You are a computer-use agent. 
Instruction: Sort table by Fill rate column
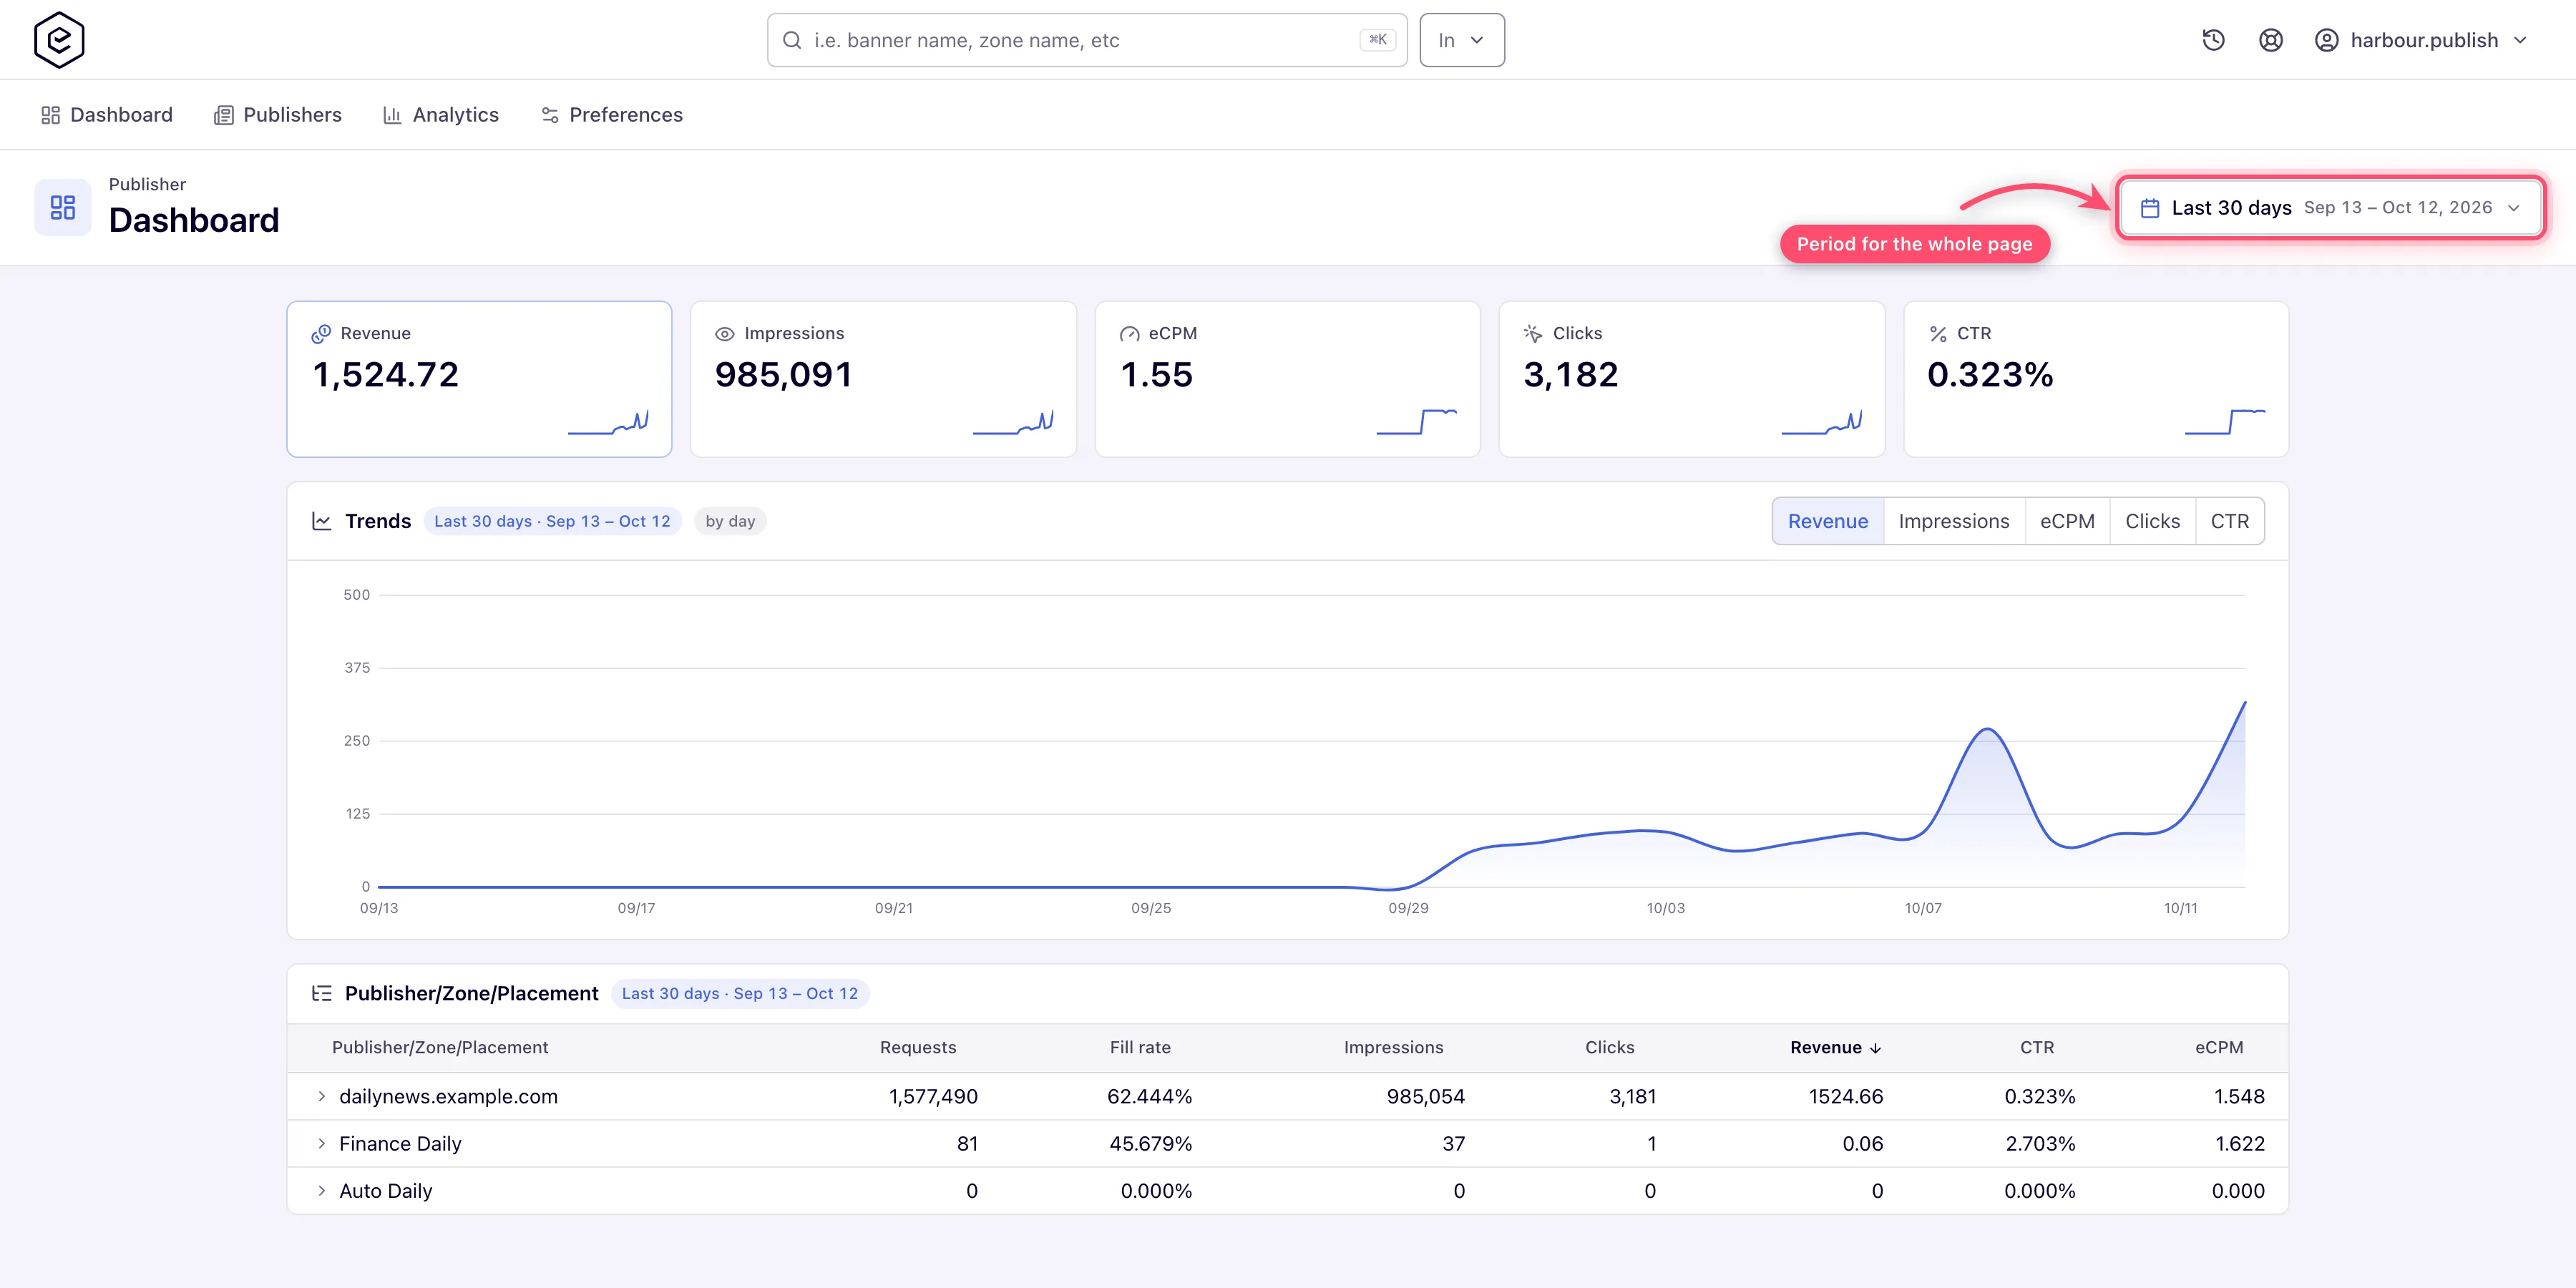click(x=1140, y=1048)
